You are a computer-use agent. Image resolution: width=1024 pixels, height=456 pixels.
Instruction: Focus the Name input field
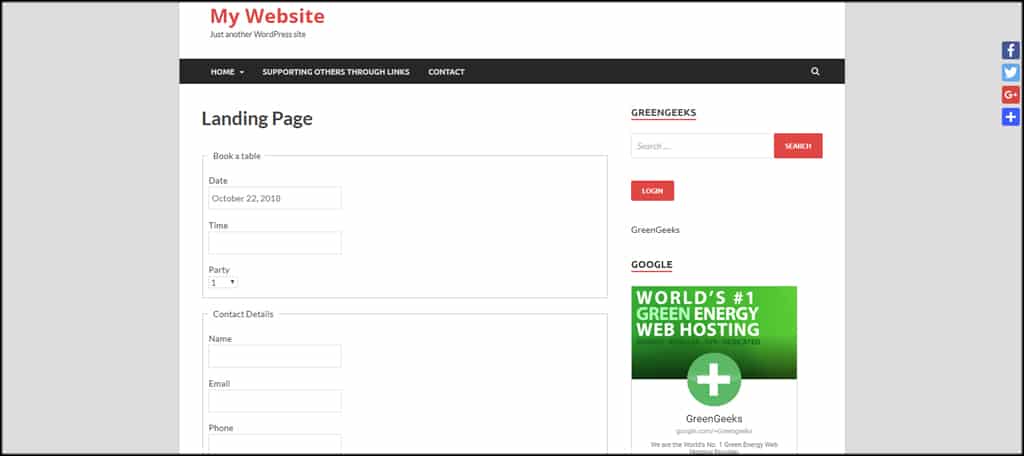[x=275, y=356]
